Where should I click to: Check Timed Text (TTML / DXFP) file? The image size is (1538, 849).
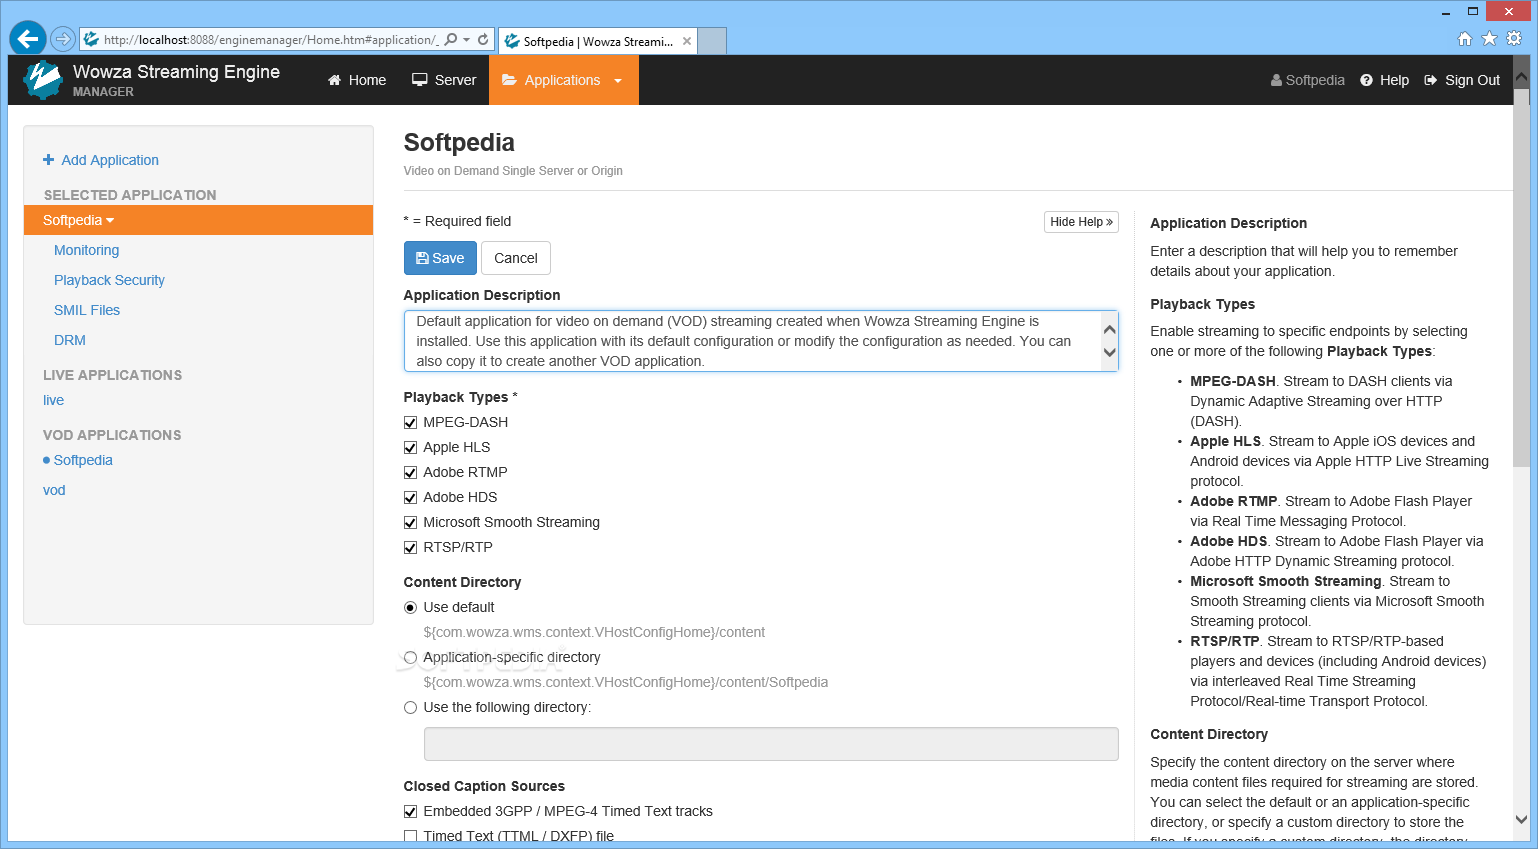coord(410,836)
